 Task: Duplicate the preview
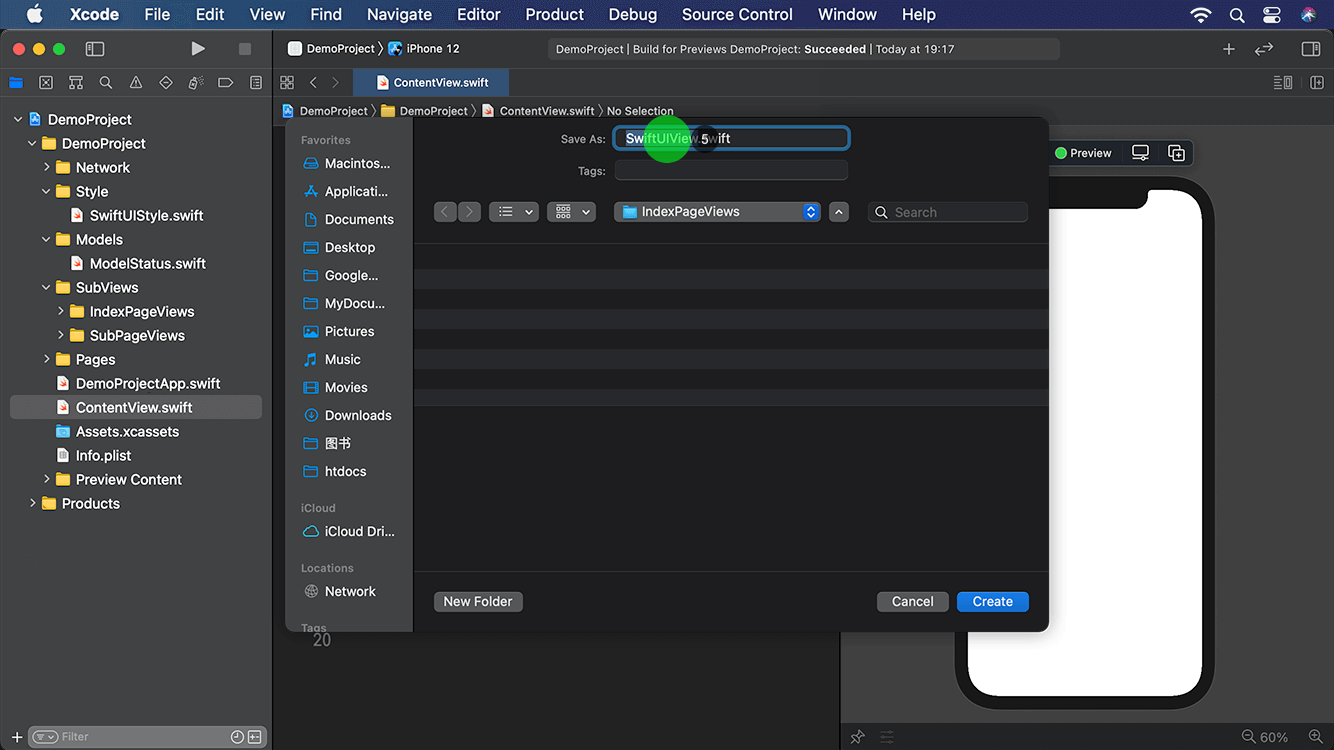1176,153
